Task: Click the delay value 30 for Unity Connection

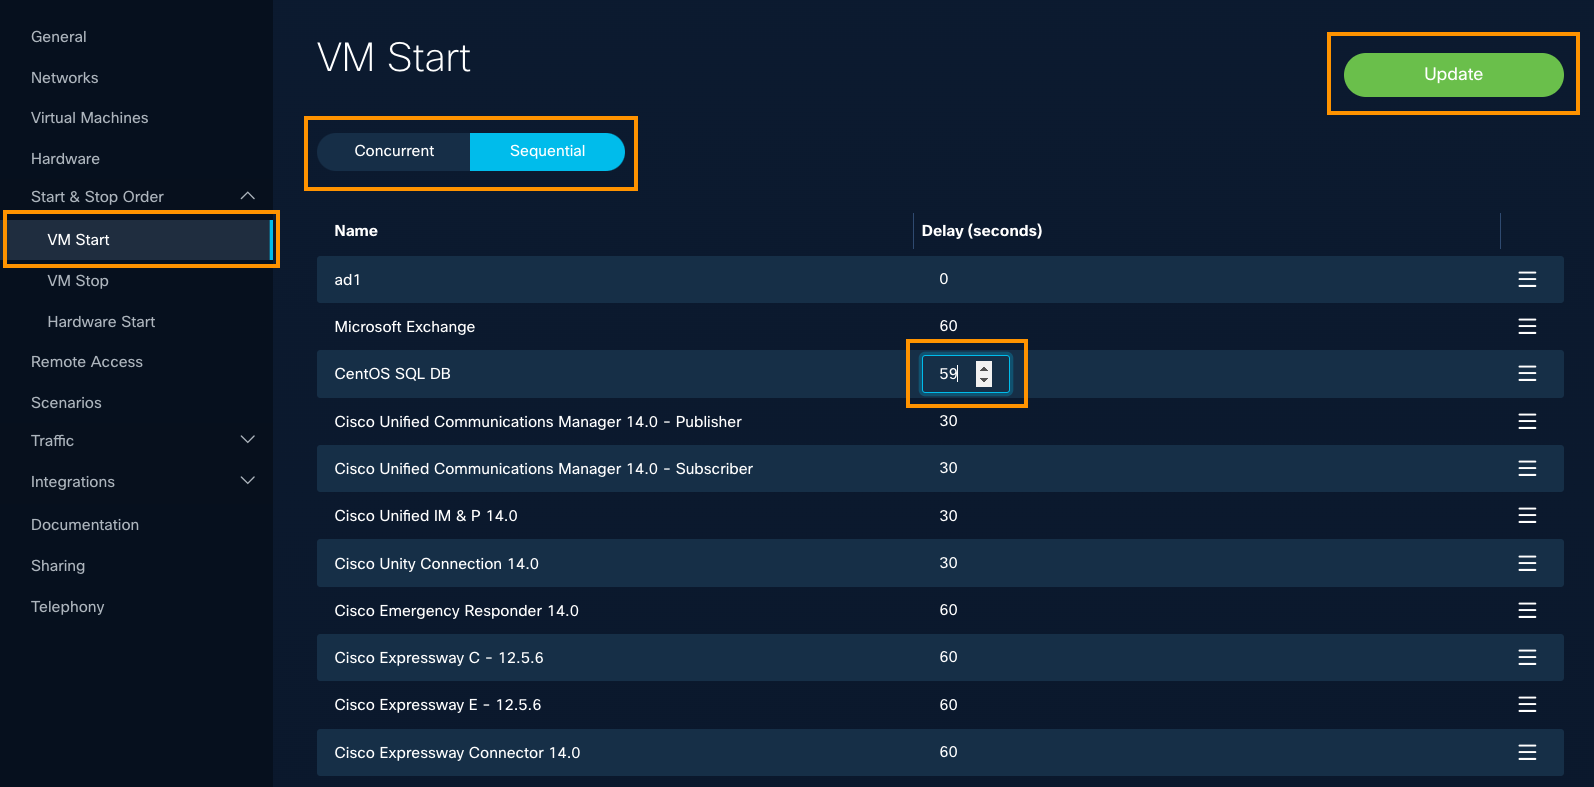Action: [x=949, y=563]
